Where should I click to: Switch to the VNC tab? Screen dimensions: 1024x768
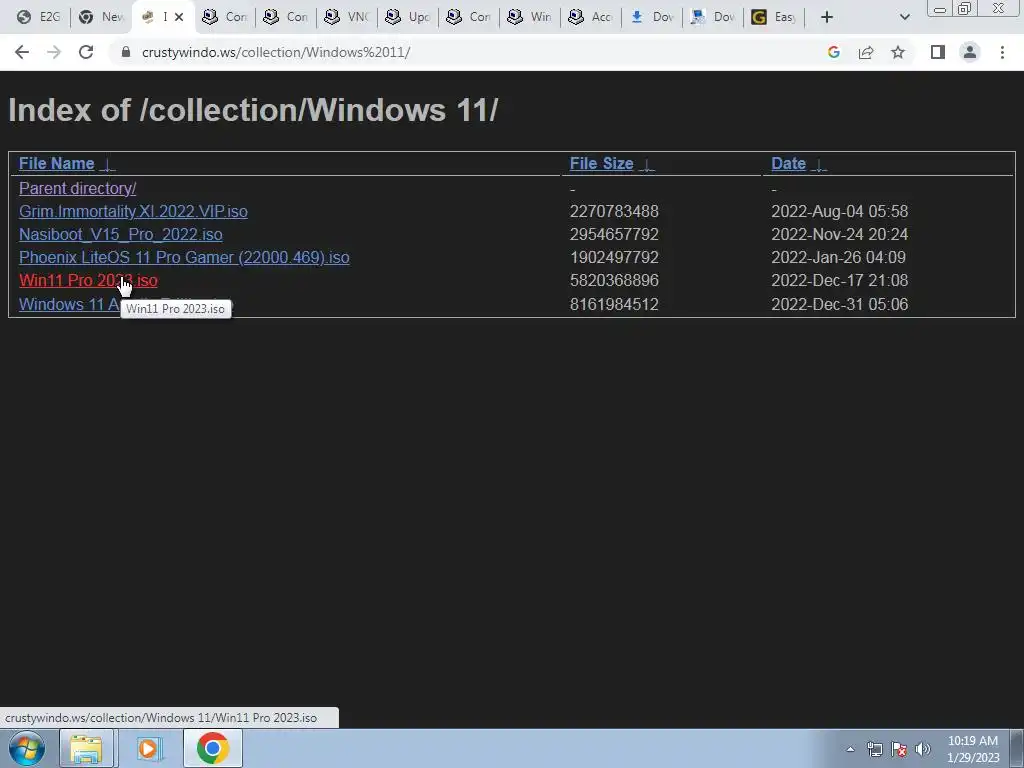(x=347, y=17)
